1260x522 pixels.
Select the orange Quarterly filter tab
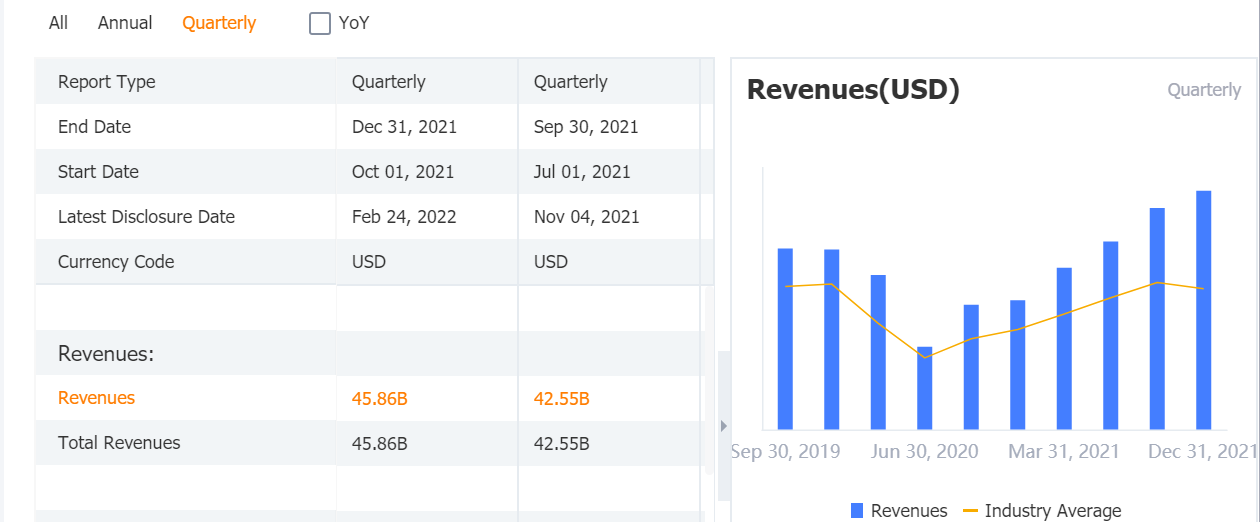[219, 23]
